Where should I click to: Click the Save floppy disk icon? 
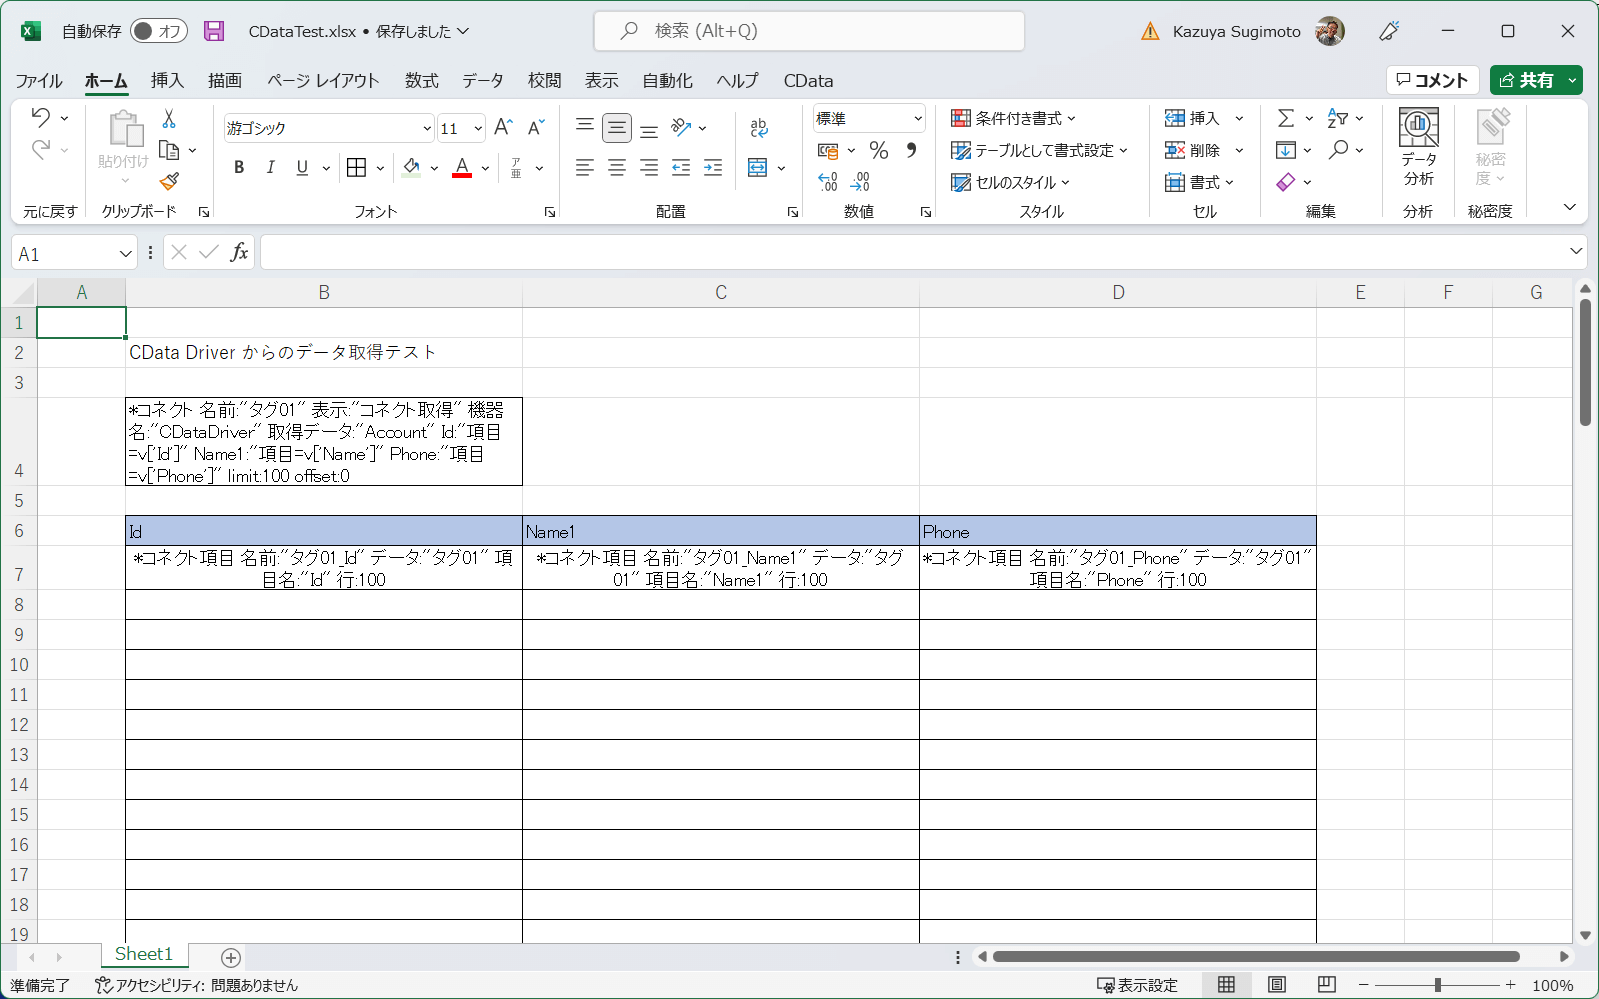214,31
